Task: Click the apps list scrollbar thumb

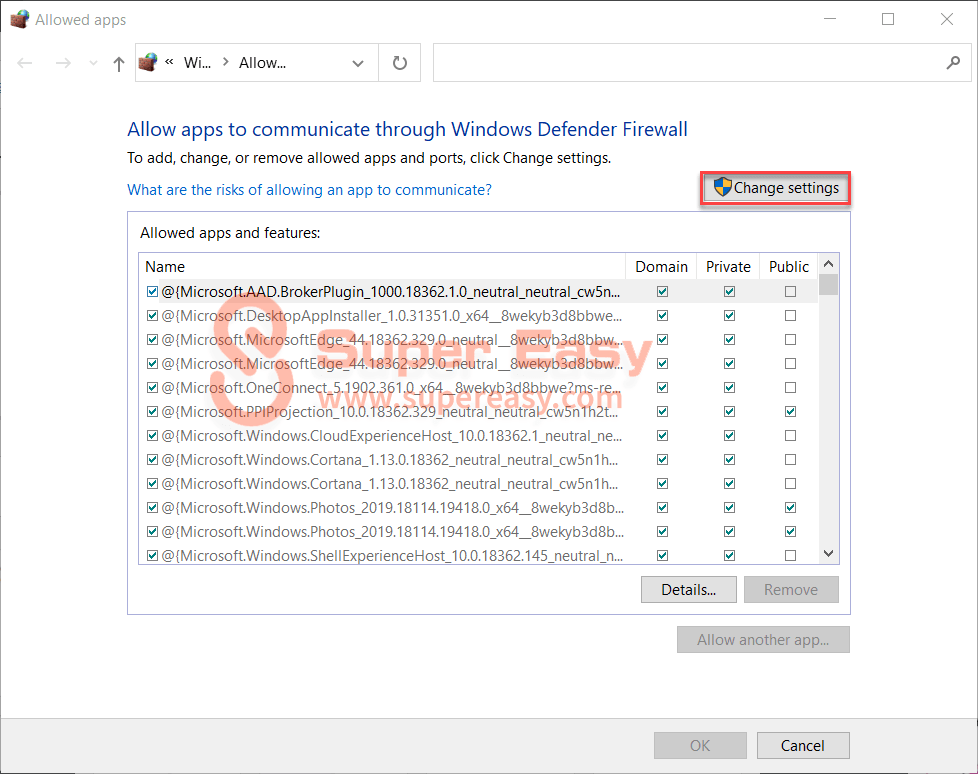Action: tap(828, 284)
